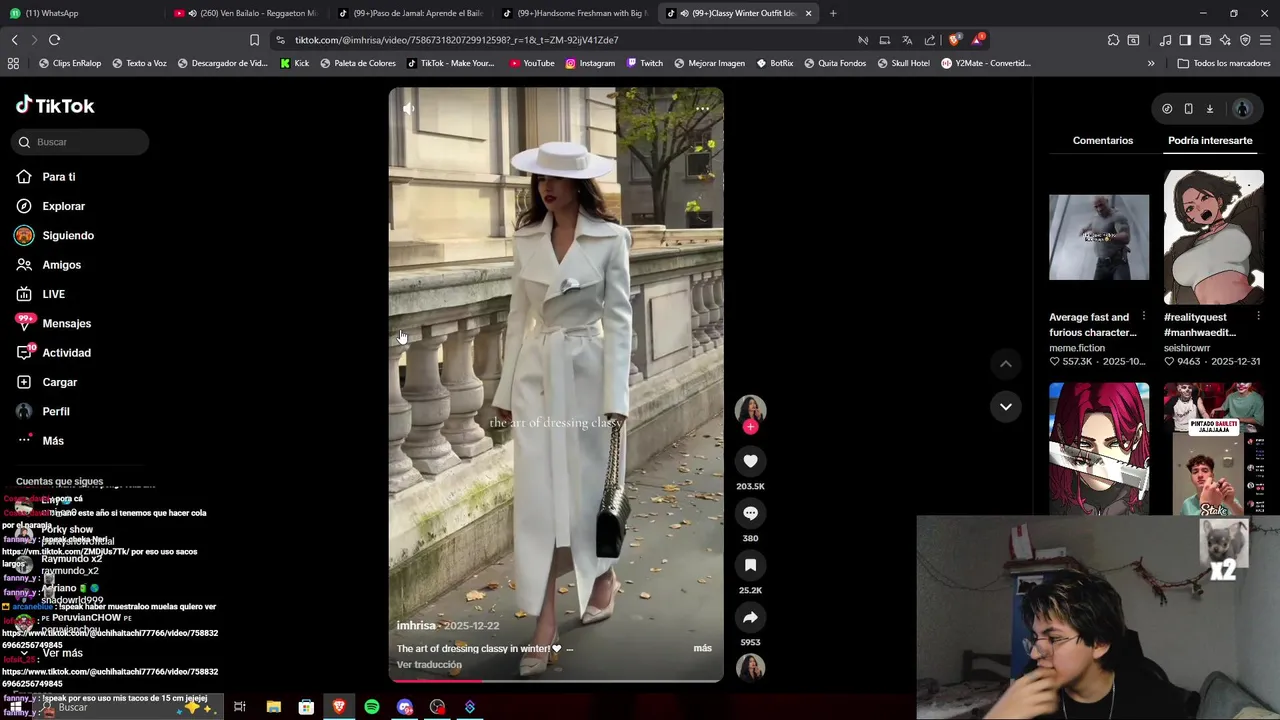The image size is (1280, 720).
Task: Go to the previous video with the up arrow
Action: (x=1005, y=364)
